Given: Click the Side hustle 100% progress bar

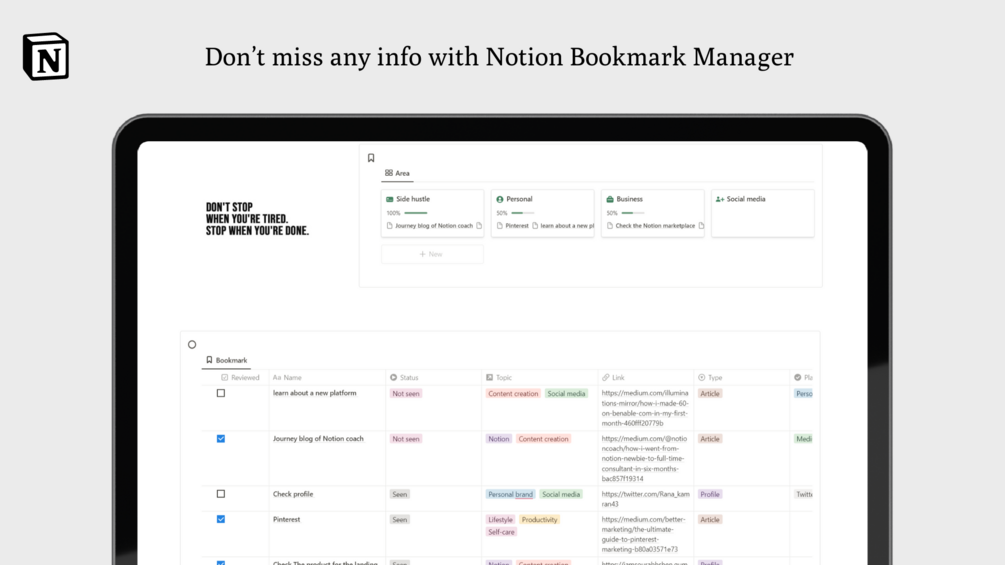Looking at the screenshot, I should coord(416,213).
